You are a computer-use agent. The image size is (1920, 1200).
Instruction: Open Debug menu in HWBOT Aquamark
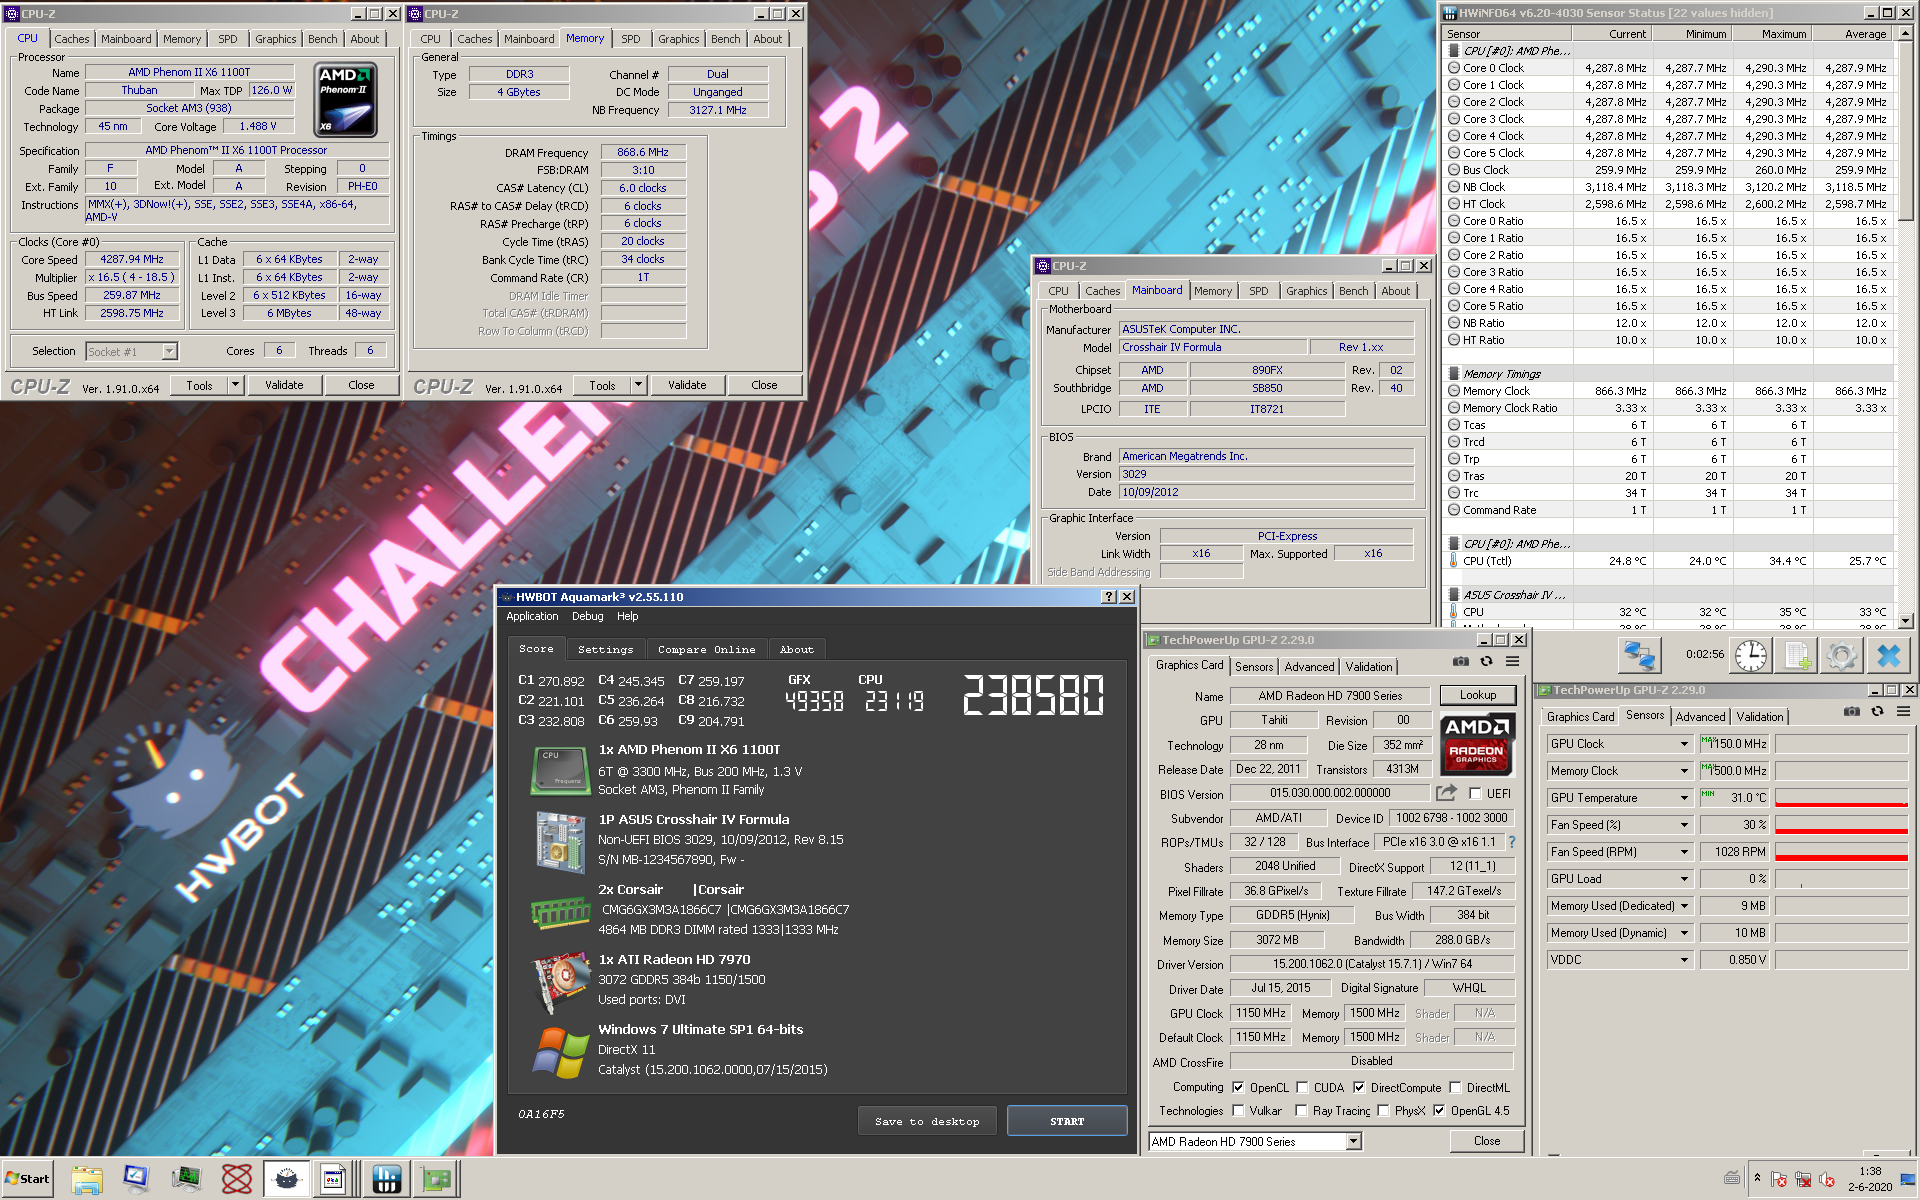pos(587,617)
